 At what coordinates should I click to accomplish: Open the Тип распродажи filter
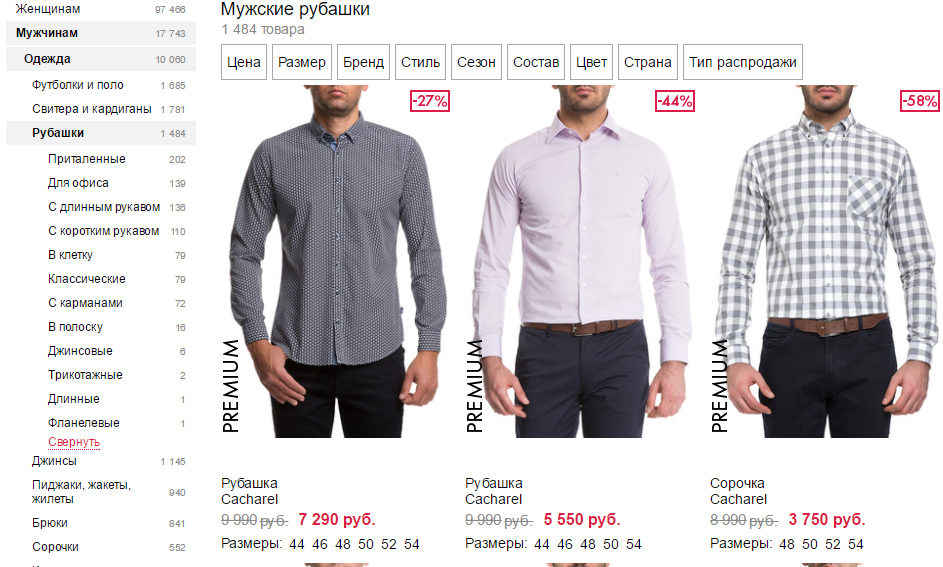743,62
